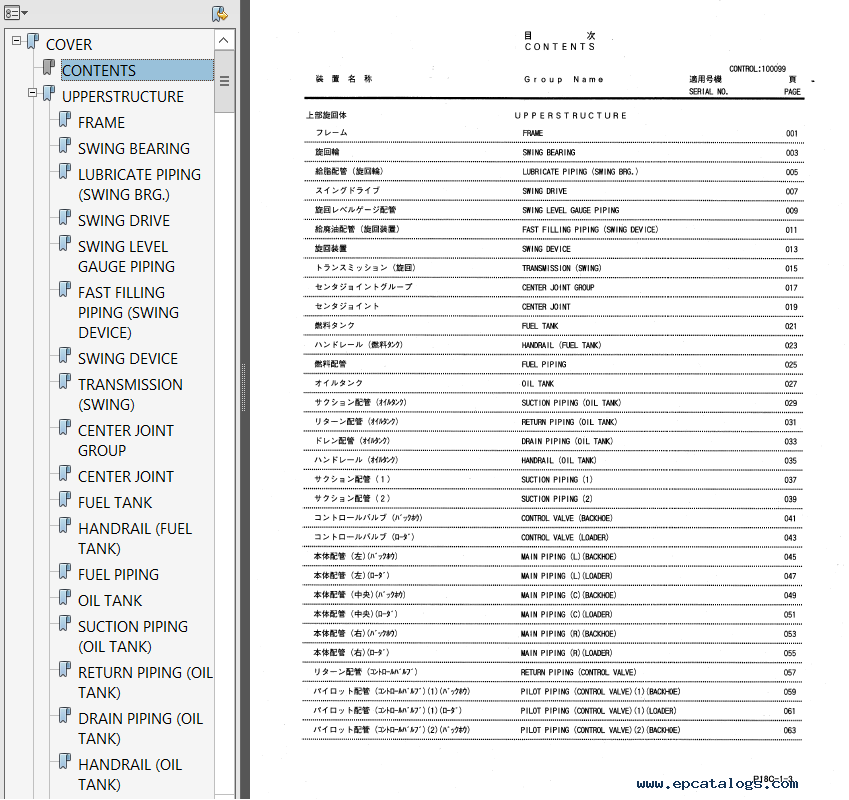Open the bookmarks options dropdown menu
Viewport: 849px width, 800px height.
(x=16, y=12)
